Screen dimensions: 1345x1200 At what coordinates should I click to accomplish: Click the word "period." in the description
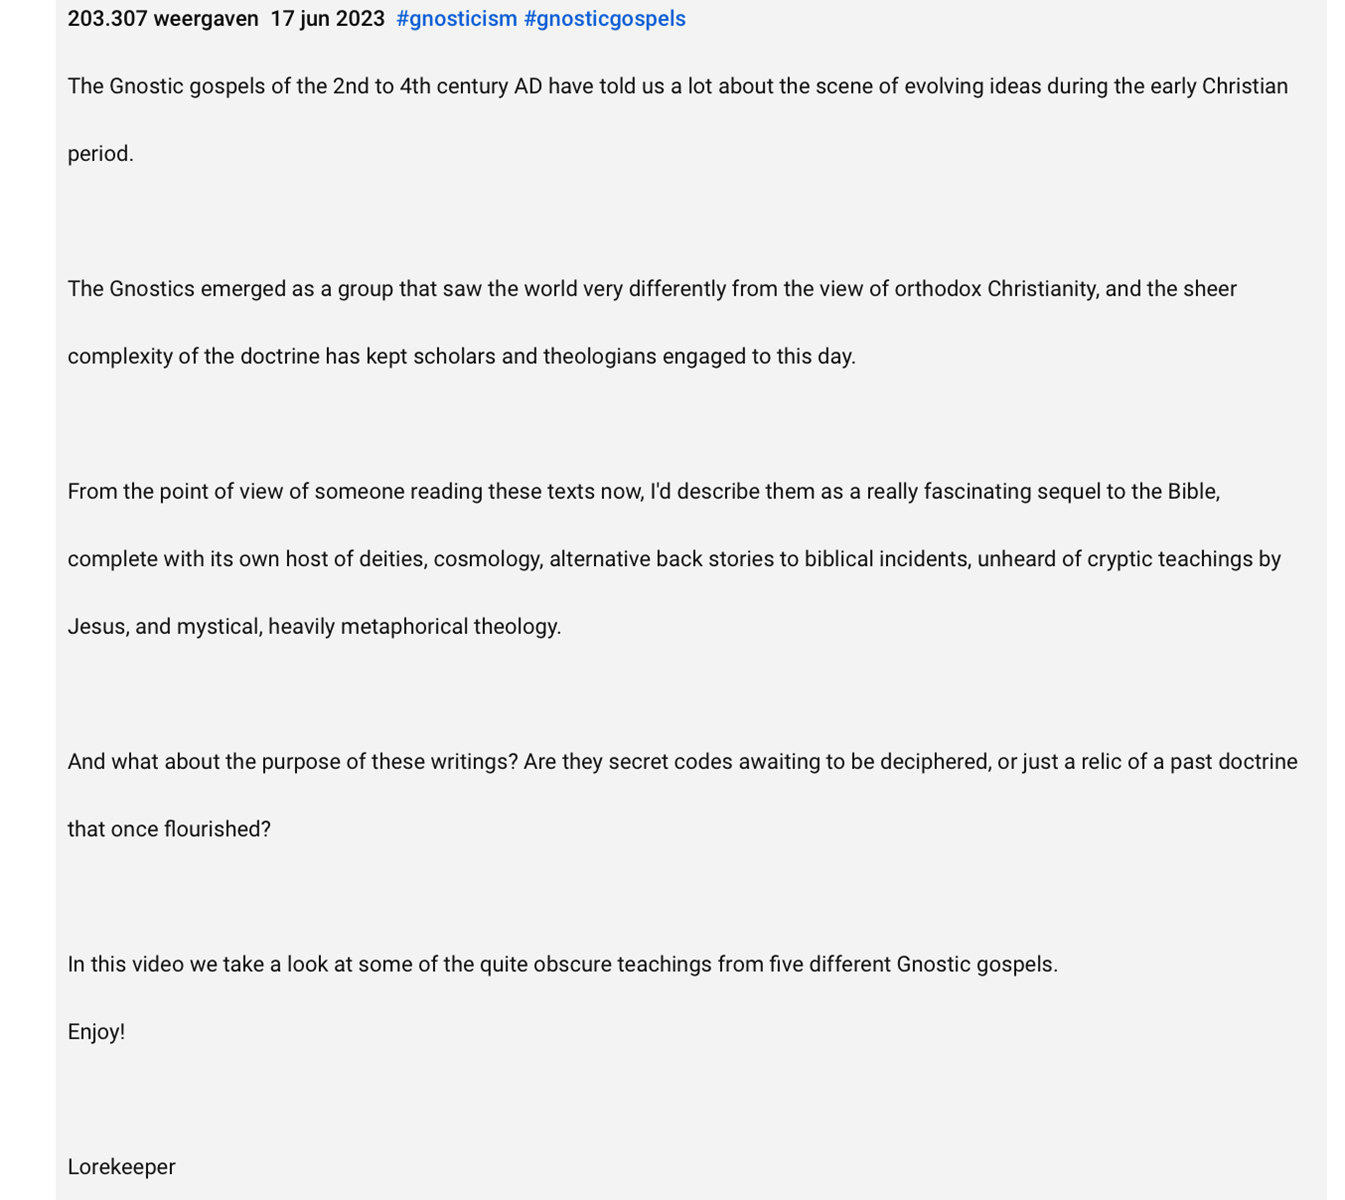(x=100, y=154)
